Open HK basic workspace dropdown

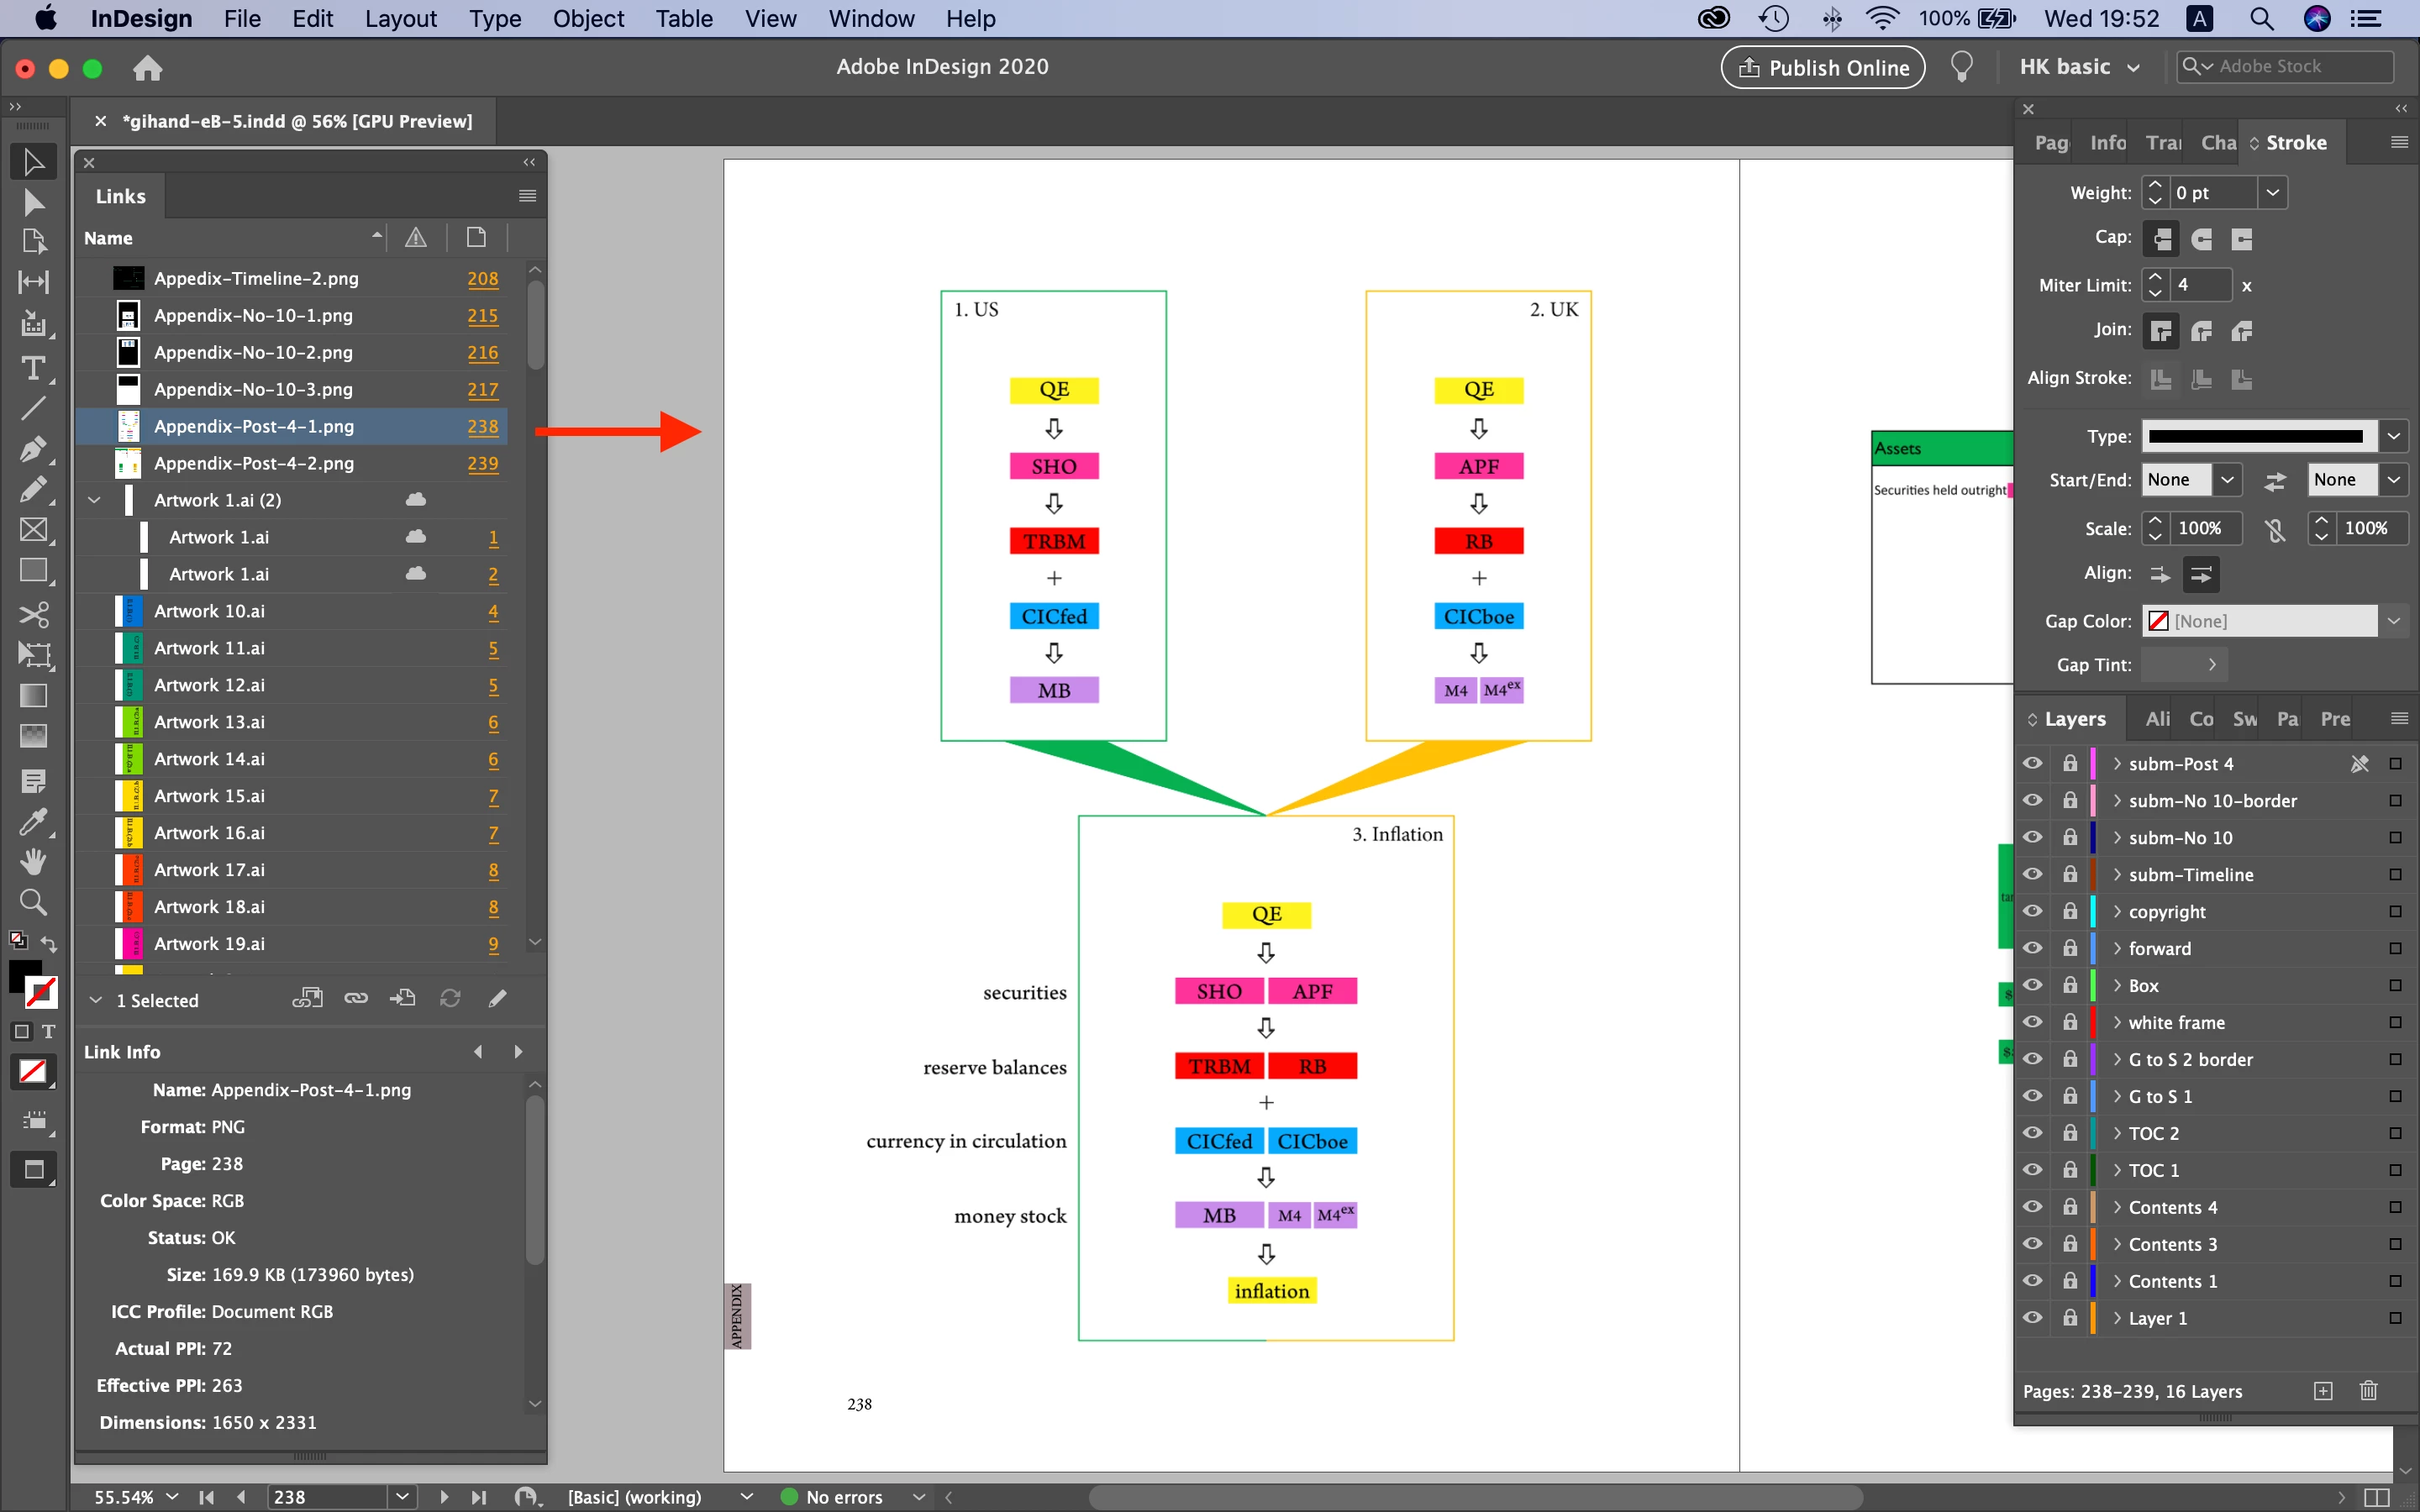pos(2079,67)
